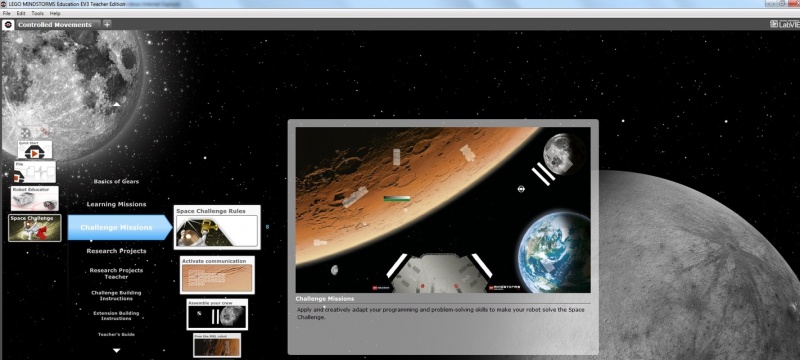Select the Research Projects category

click(116, 251)
